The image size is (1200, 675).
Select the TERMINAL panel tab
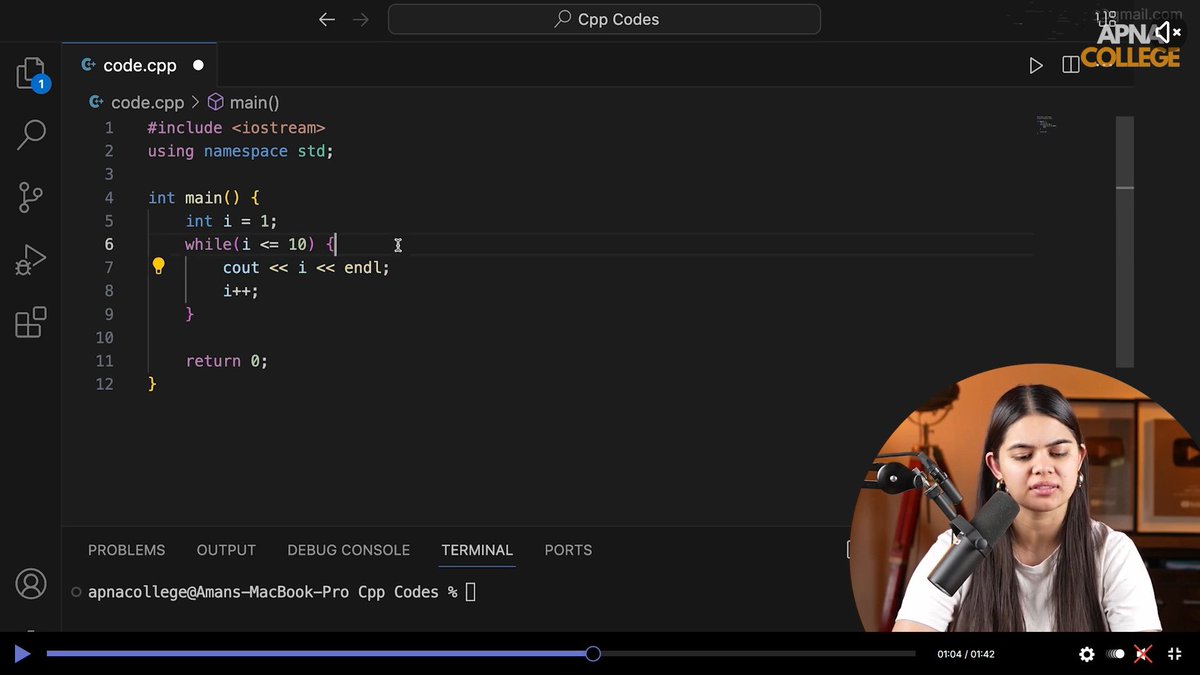click(x=477, y=550)
